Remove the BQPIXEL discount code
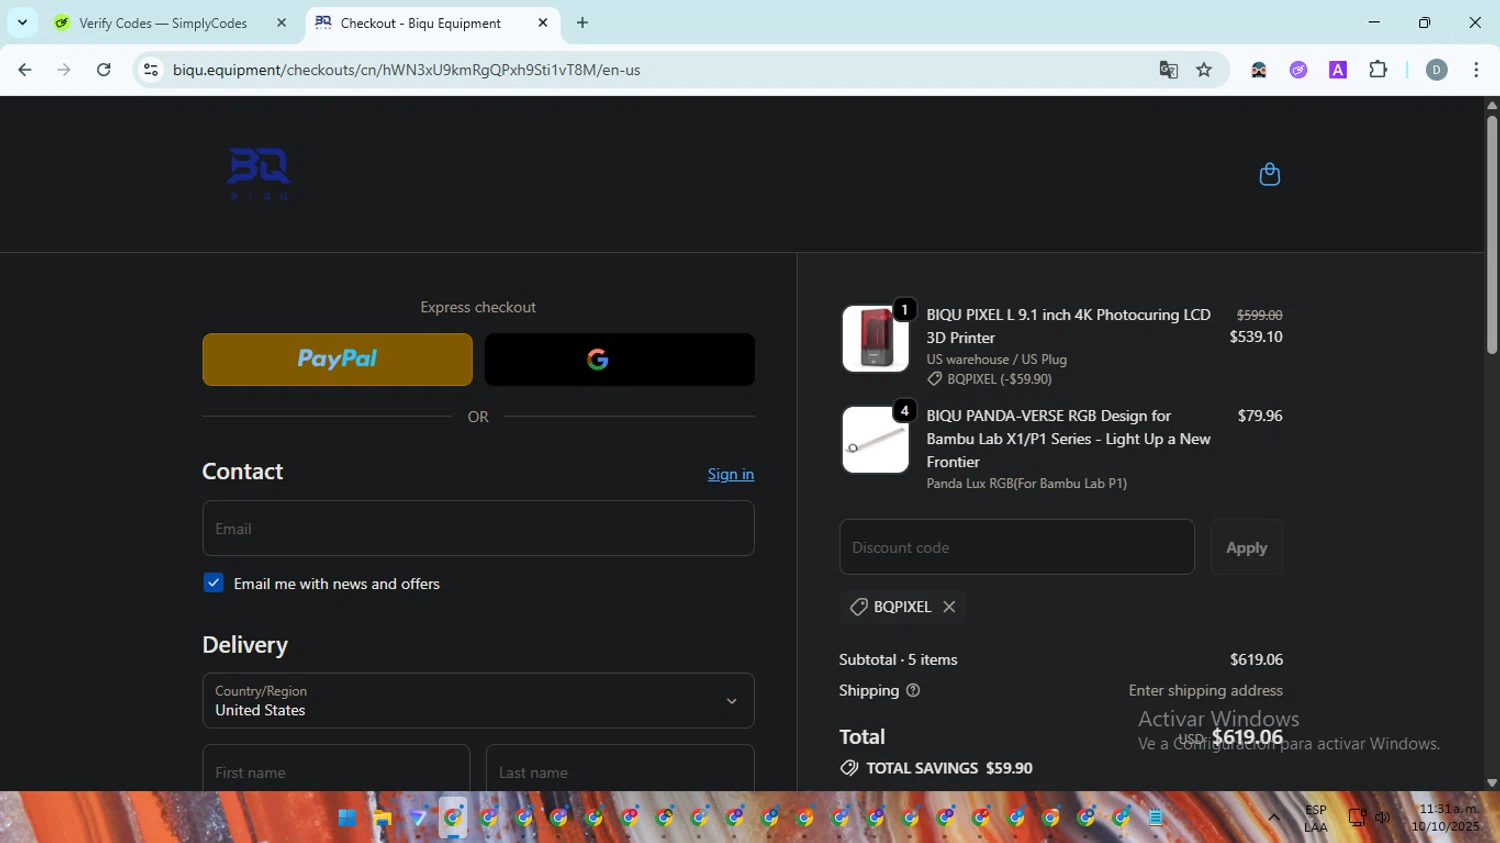Viewport: 1500px width, 843px height. [x=949, y=607]
